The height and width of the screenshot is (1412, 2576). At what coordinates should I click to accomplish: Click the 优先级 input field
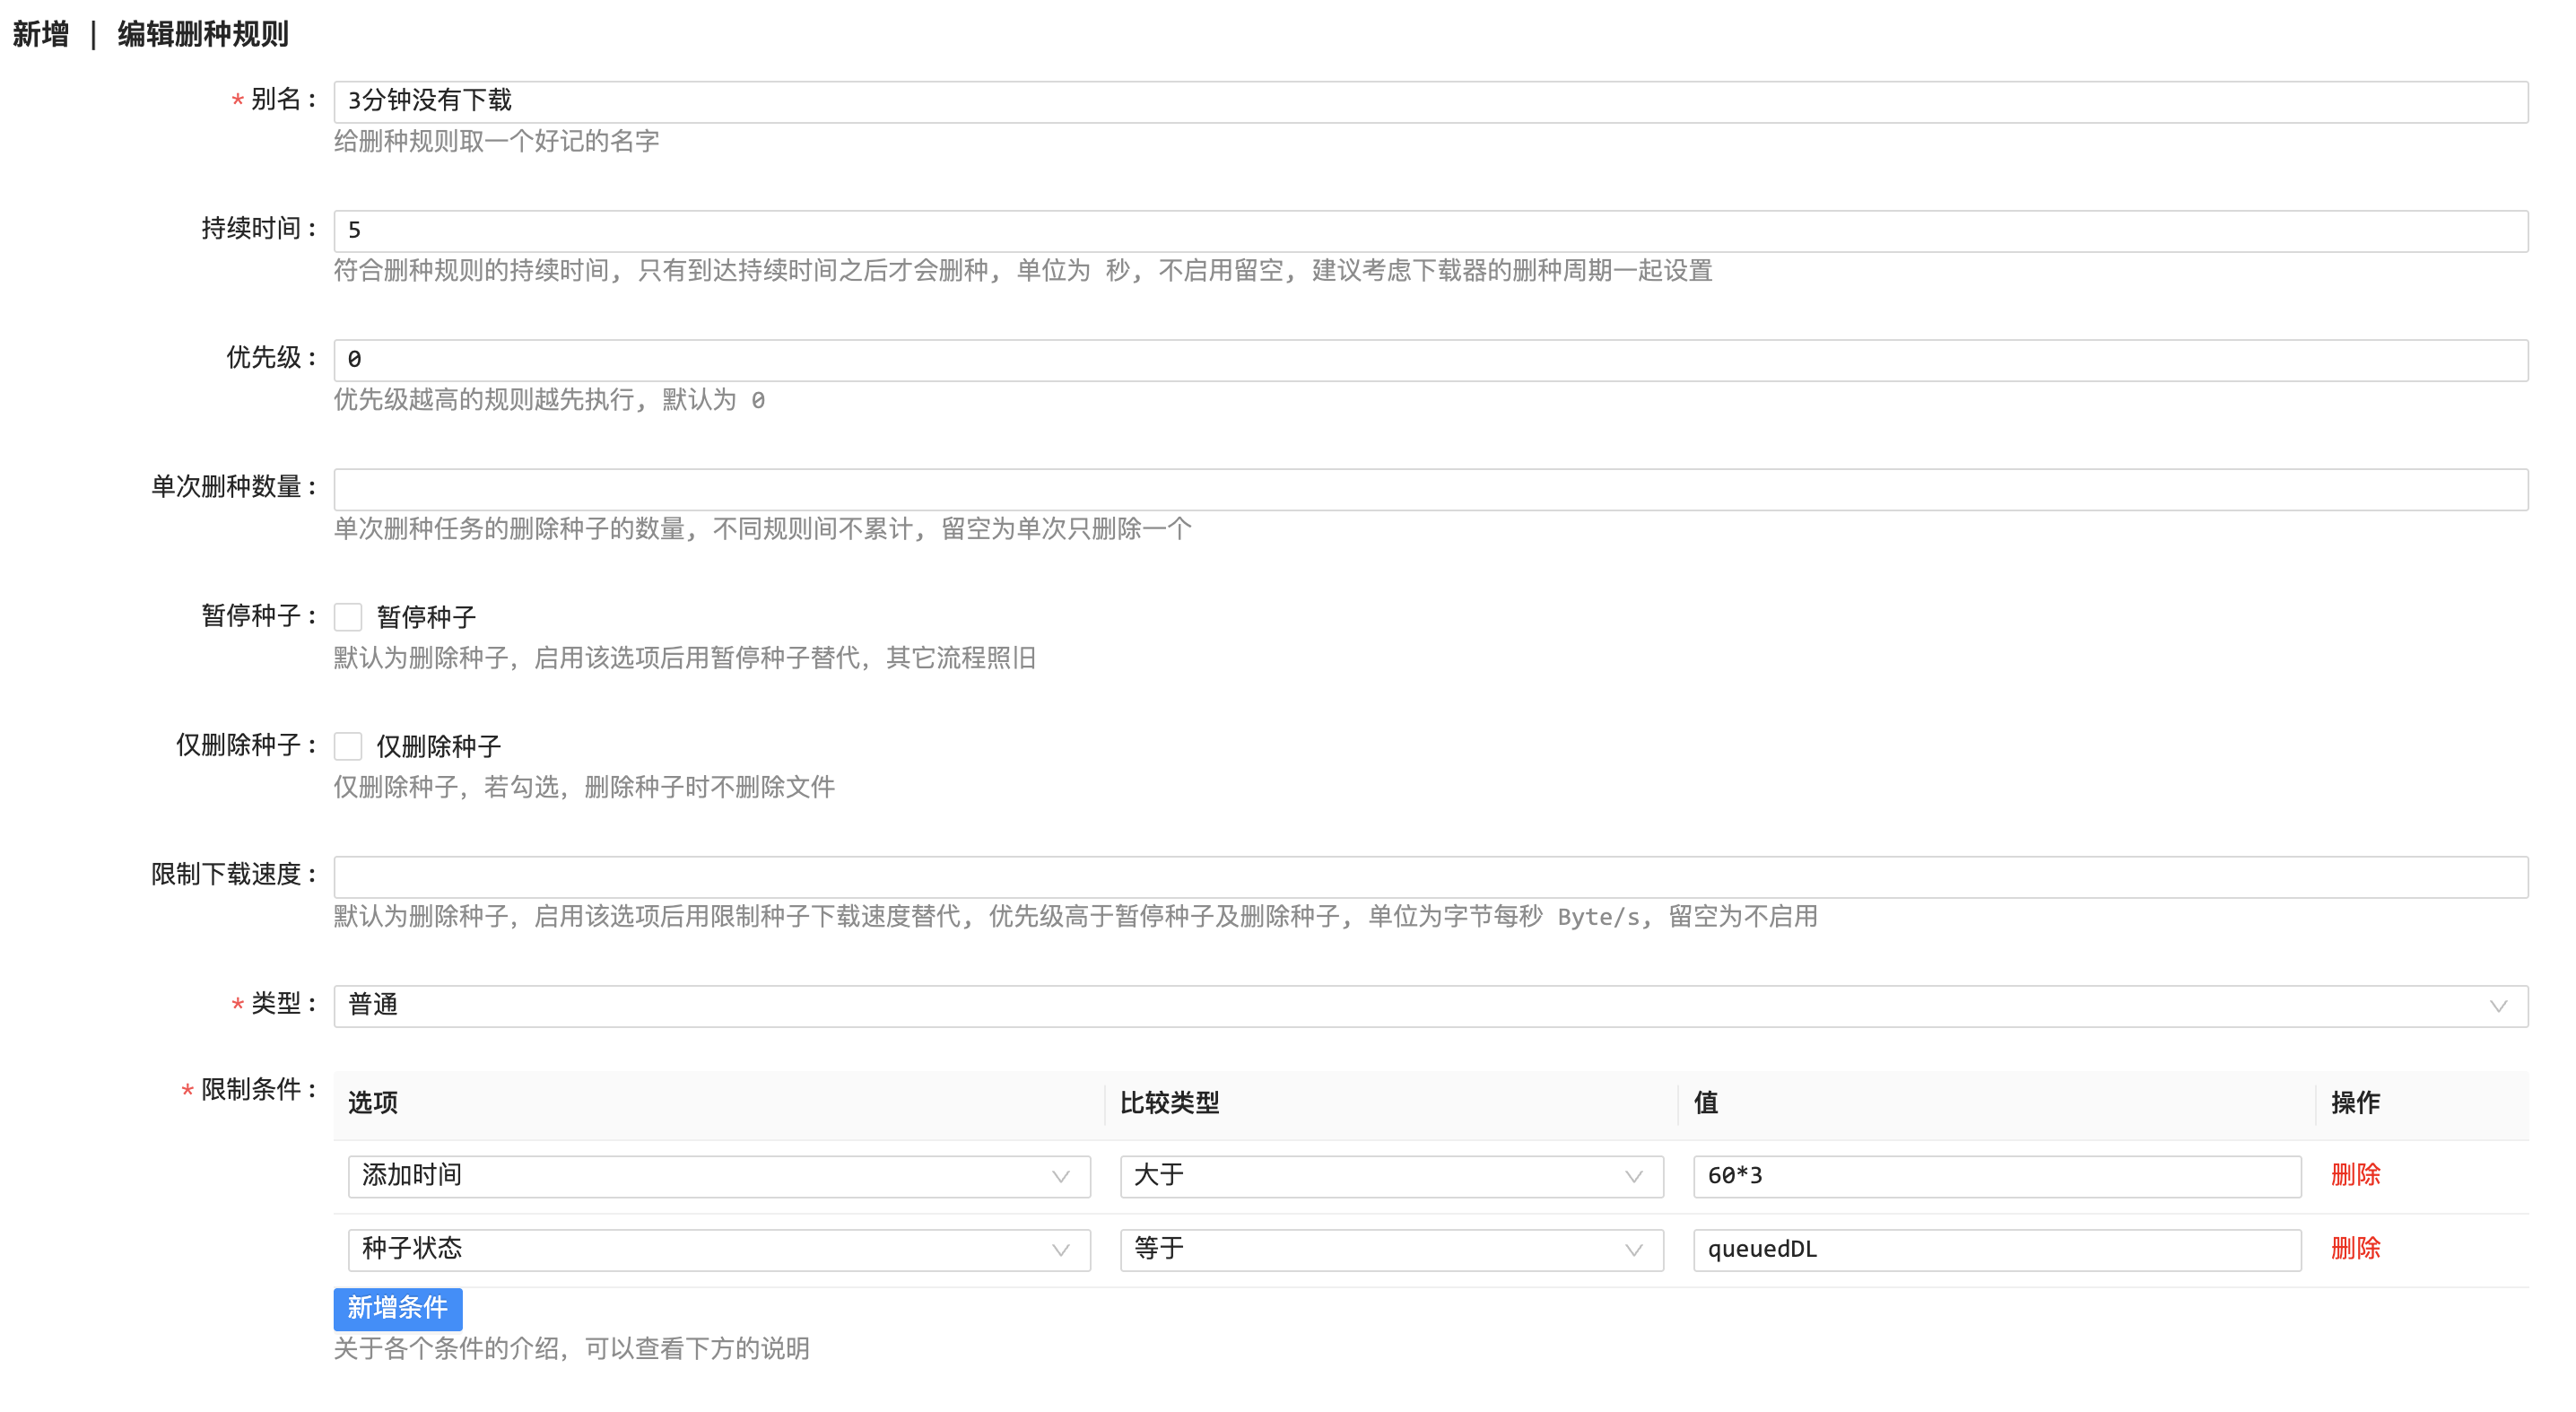click(1430, 360)
